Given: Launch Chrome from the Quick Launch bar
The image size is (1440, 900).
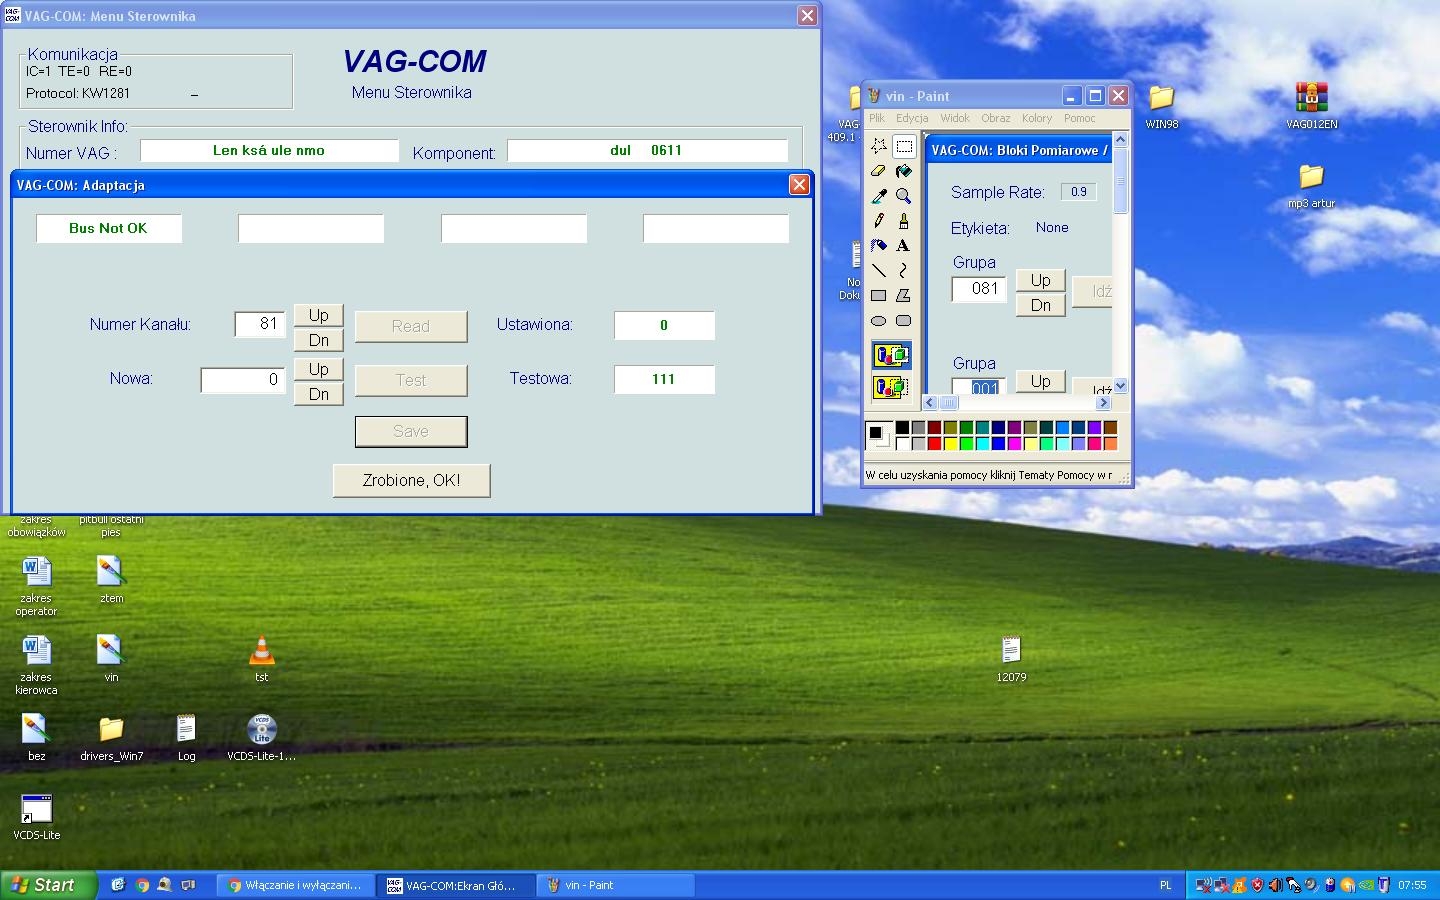Looking at the screenshot, I should [x=142, y=885].
